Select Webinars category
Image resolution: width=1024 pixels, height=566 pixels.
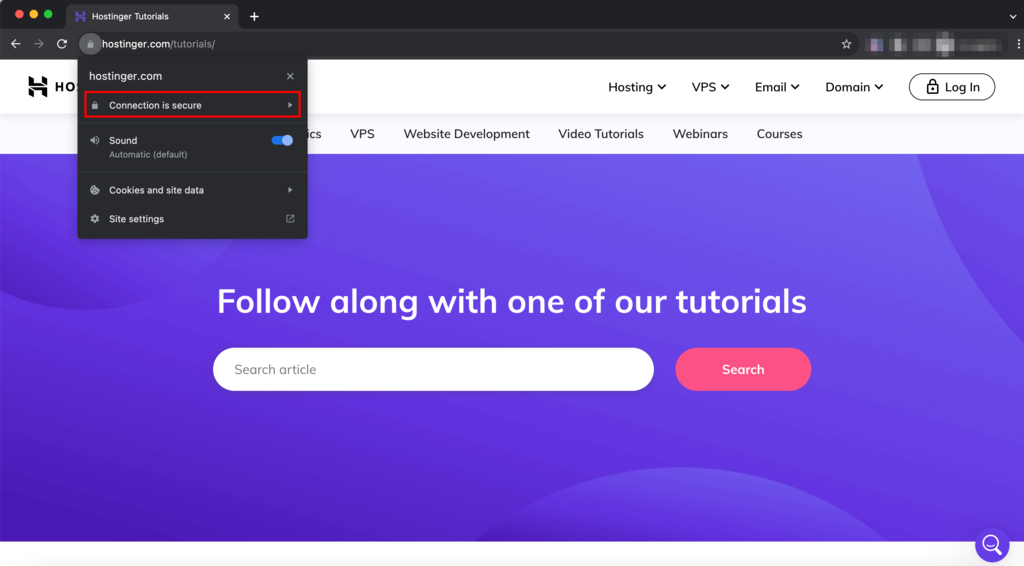(700, 134)
